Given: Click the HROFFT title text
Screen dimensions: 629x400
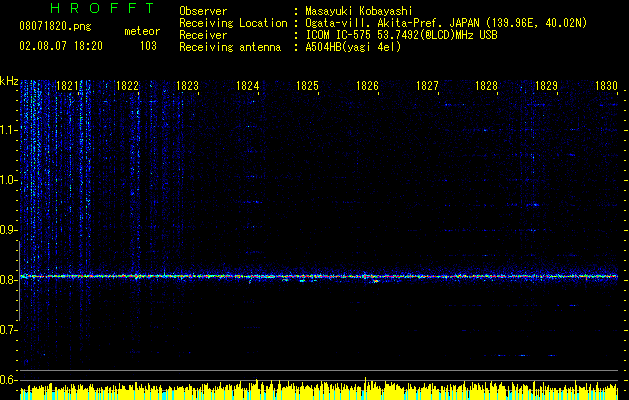Looking at the screenshot, I should tap(102, 8).
